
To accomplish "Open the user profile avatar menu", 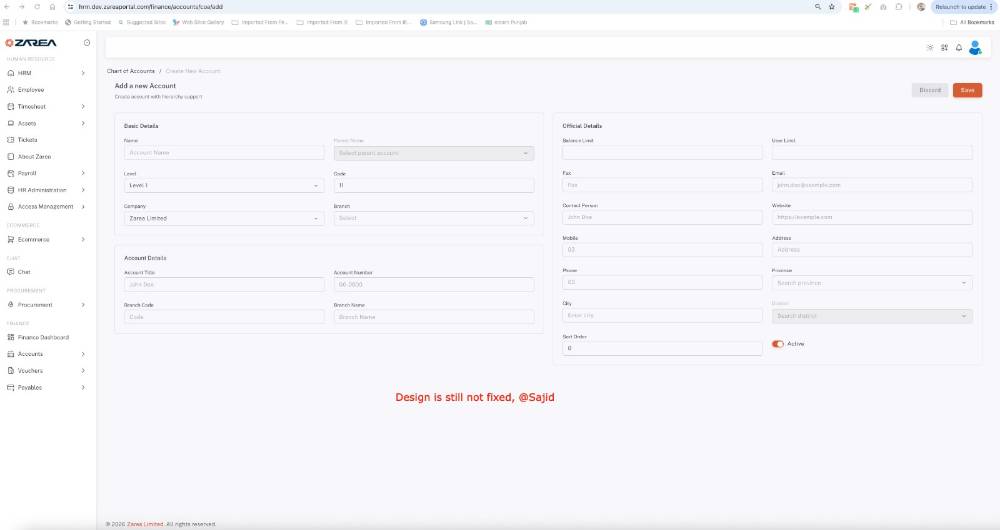I will 975,48.
